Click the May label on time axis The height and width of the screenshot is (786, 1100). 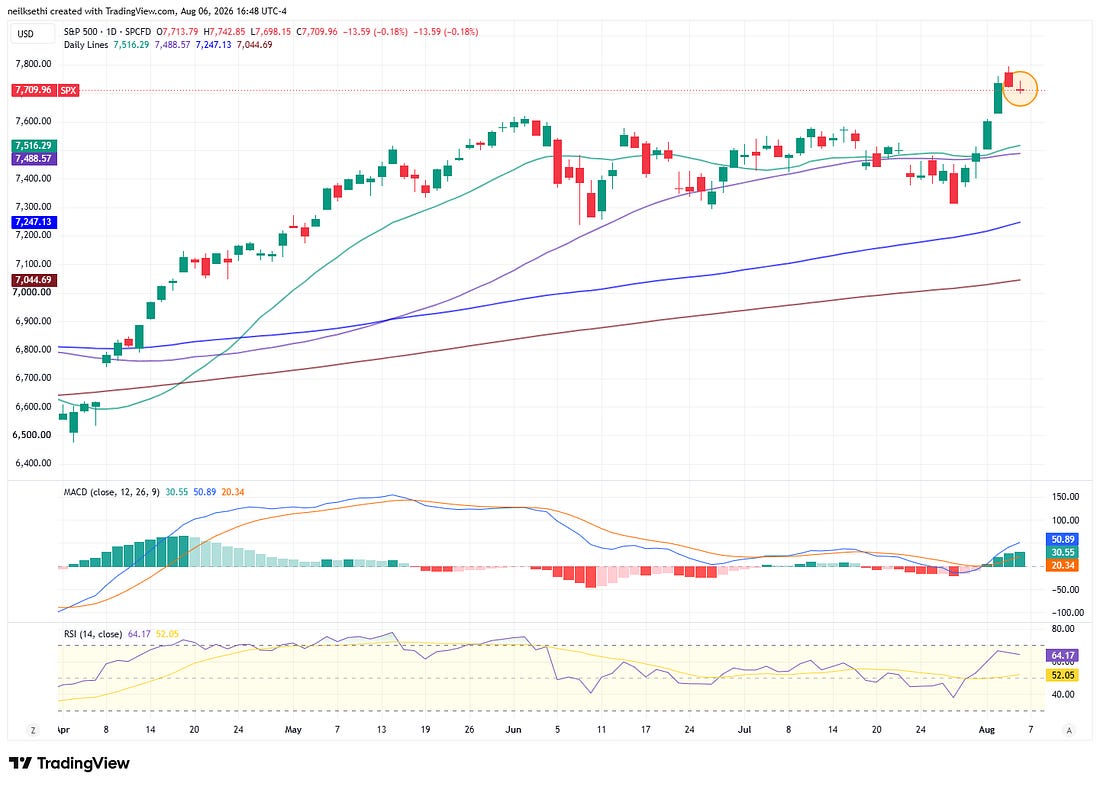293,730
